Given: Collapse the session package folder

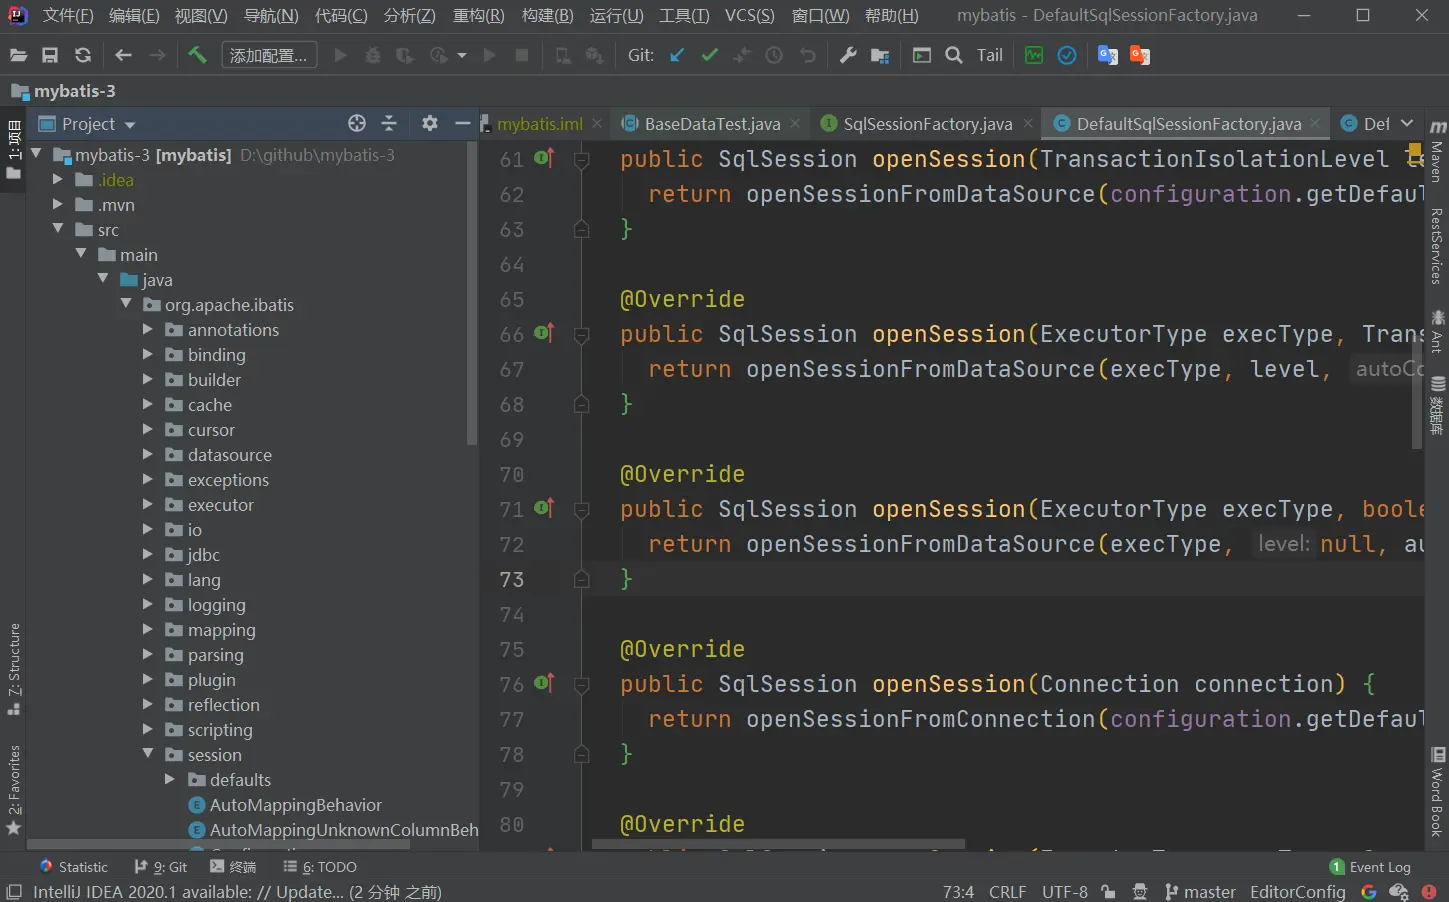Looking at the screenshot, I should (x=148, y=755).
